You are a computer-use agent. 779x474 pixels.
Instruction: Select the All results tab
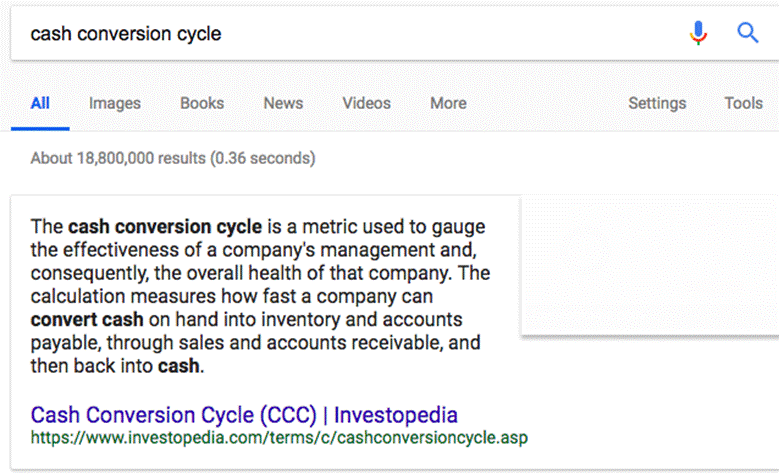[x=40, y=103]
